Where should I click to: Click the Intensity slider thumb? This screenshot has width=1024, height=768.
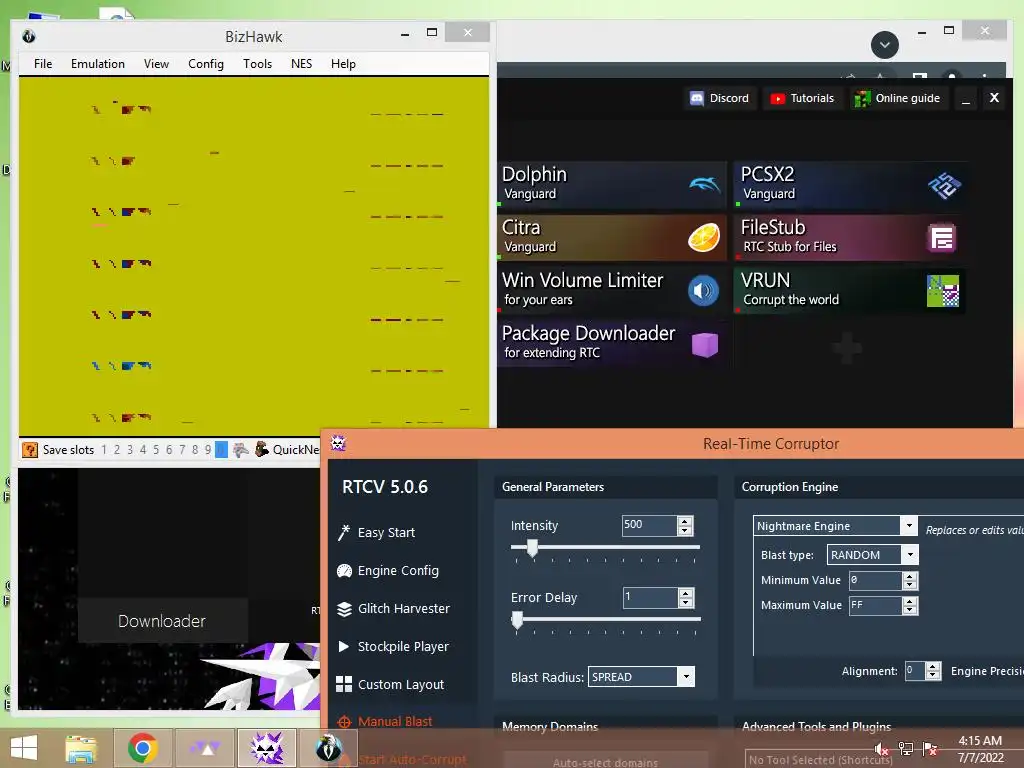pyautogui.click(x=532, y=548)
